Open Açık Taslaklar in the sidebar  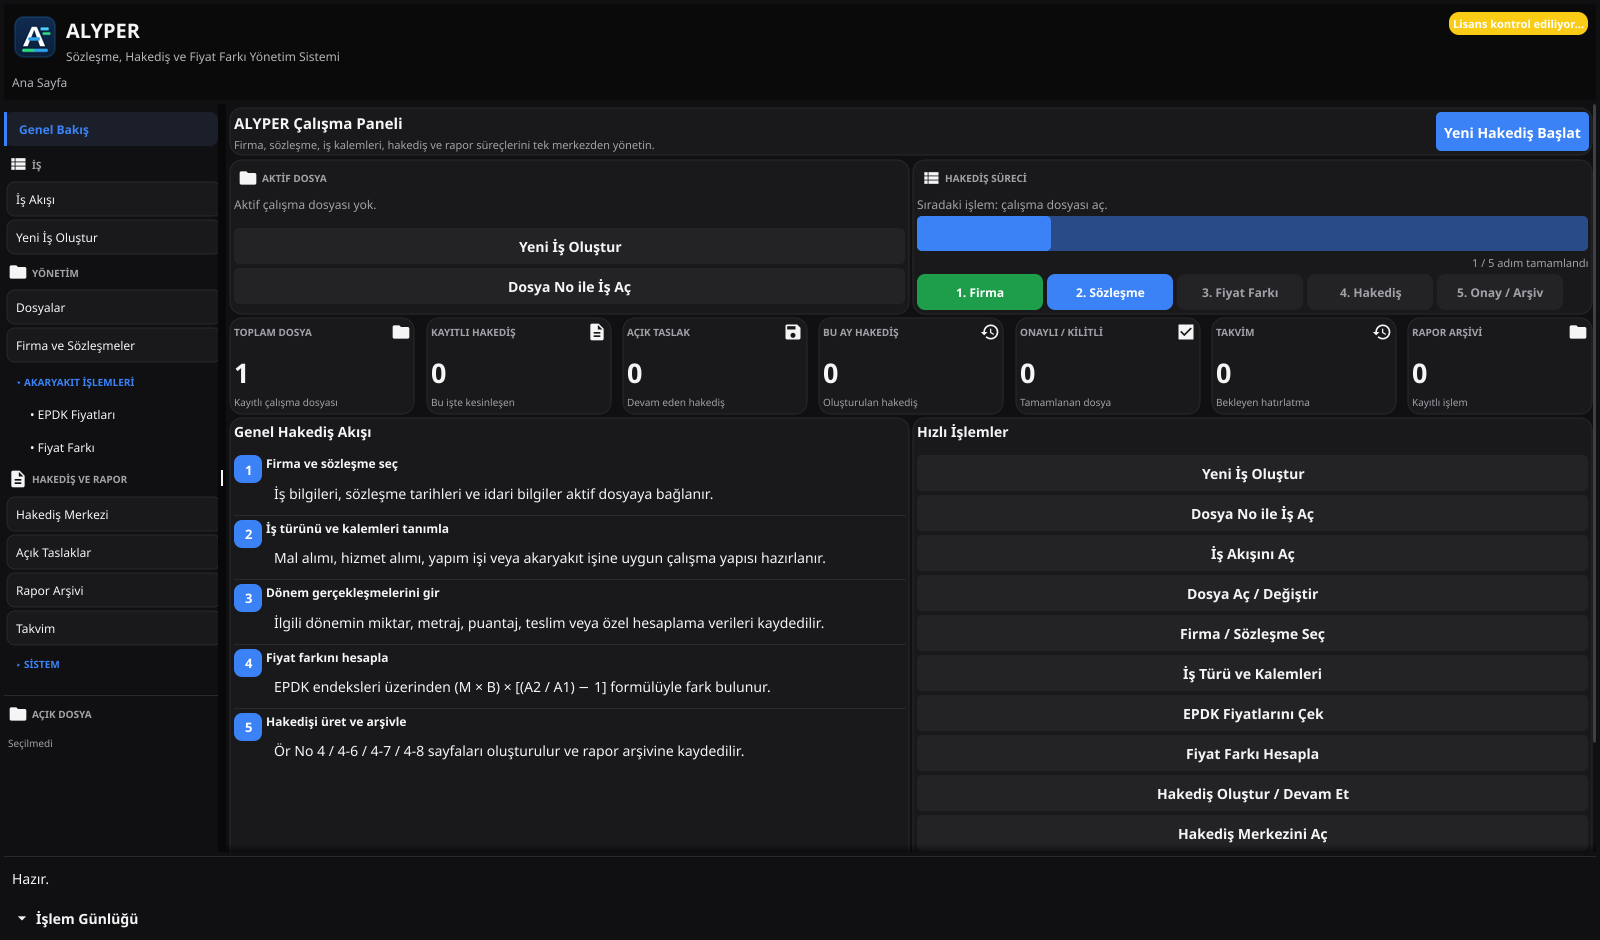tap(112, 553)
